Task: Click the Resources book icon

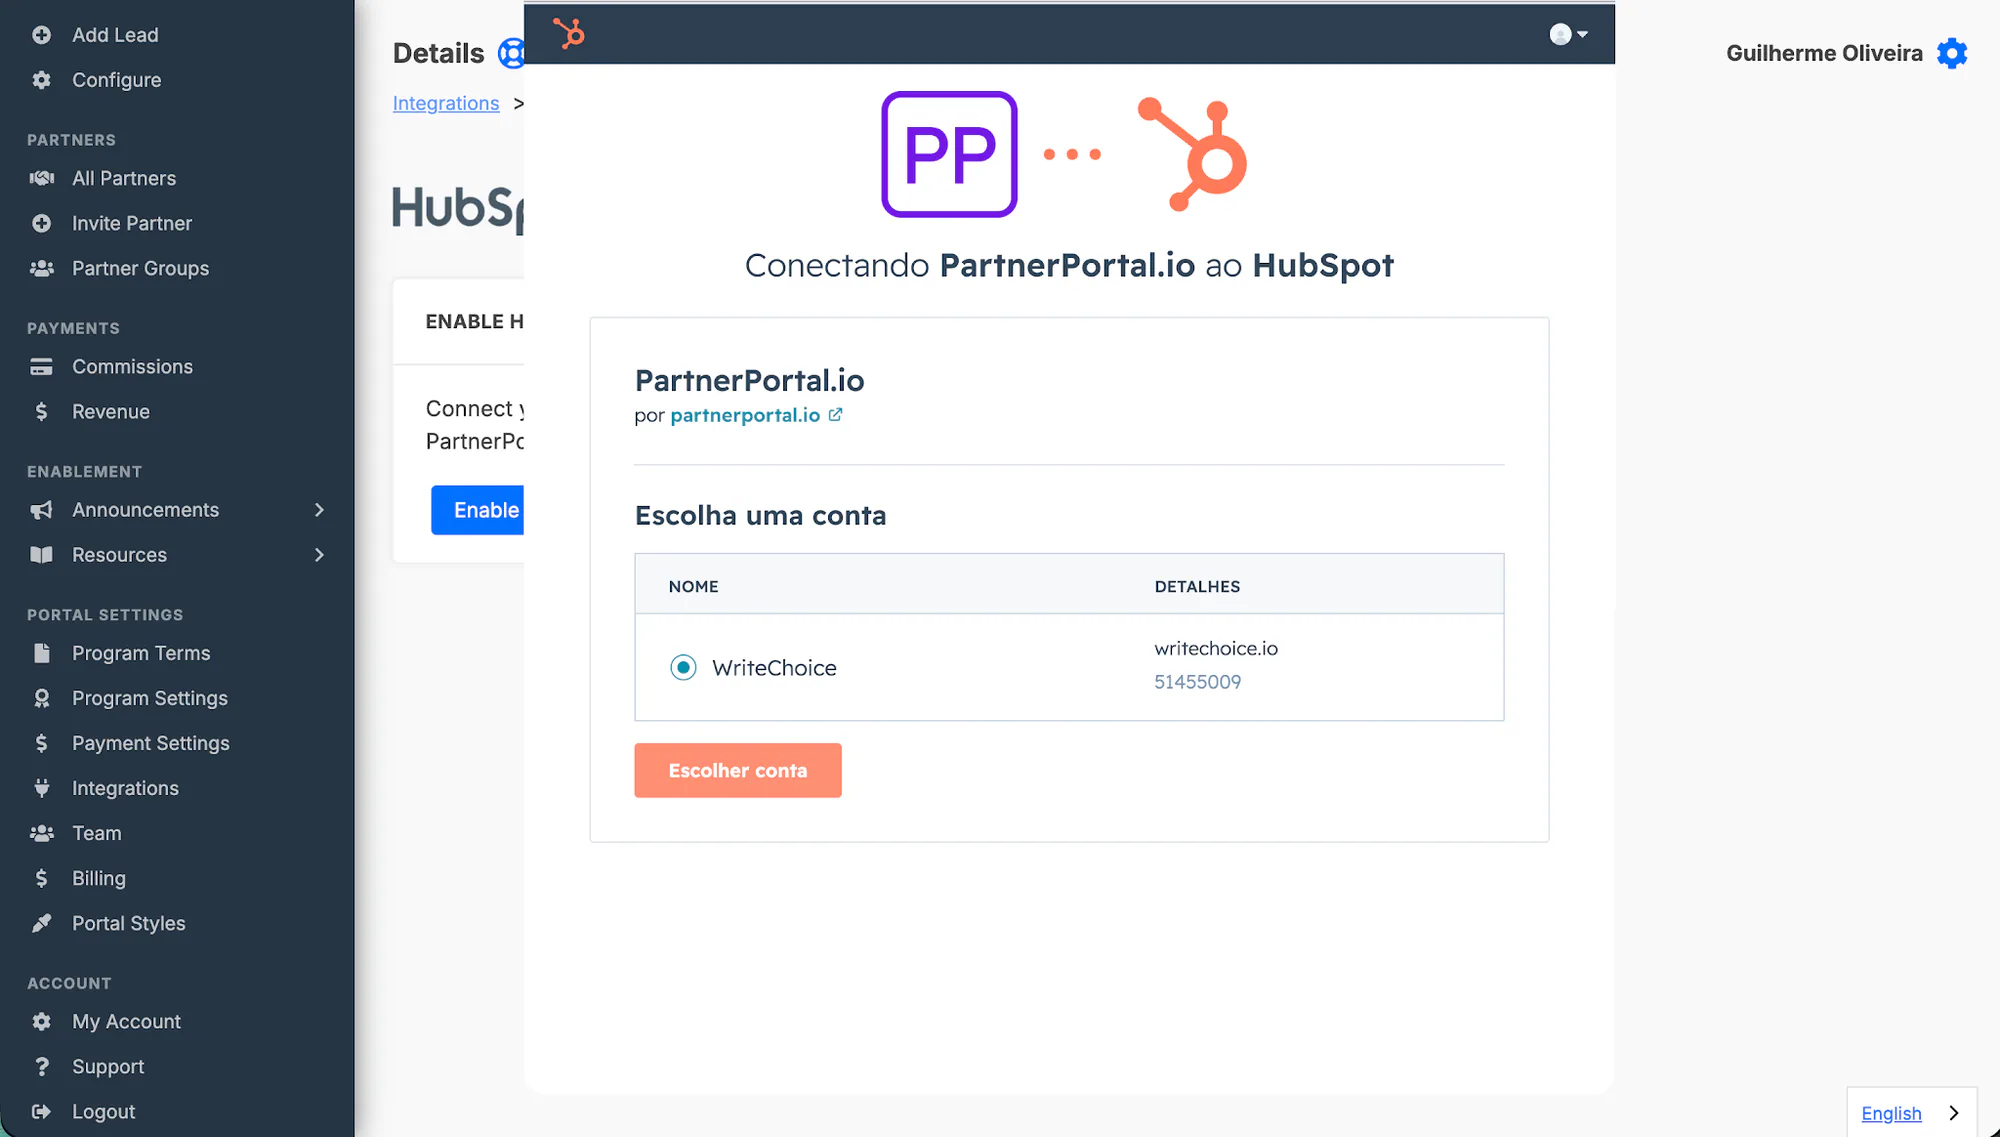Action: pyautogui.click(x=41, y=555)
